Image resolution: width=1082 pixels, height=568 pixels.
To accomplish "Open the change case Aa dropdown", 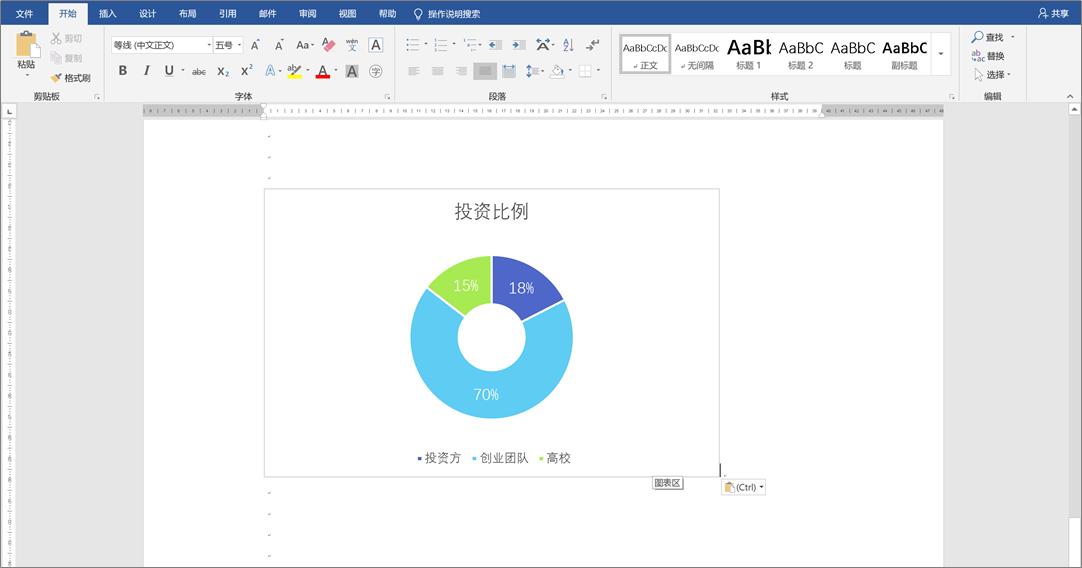I will click(304, 46).
